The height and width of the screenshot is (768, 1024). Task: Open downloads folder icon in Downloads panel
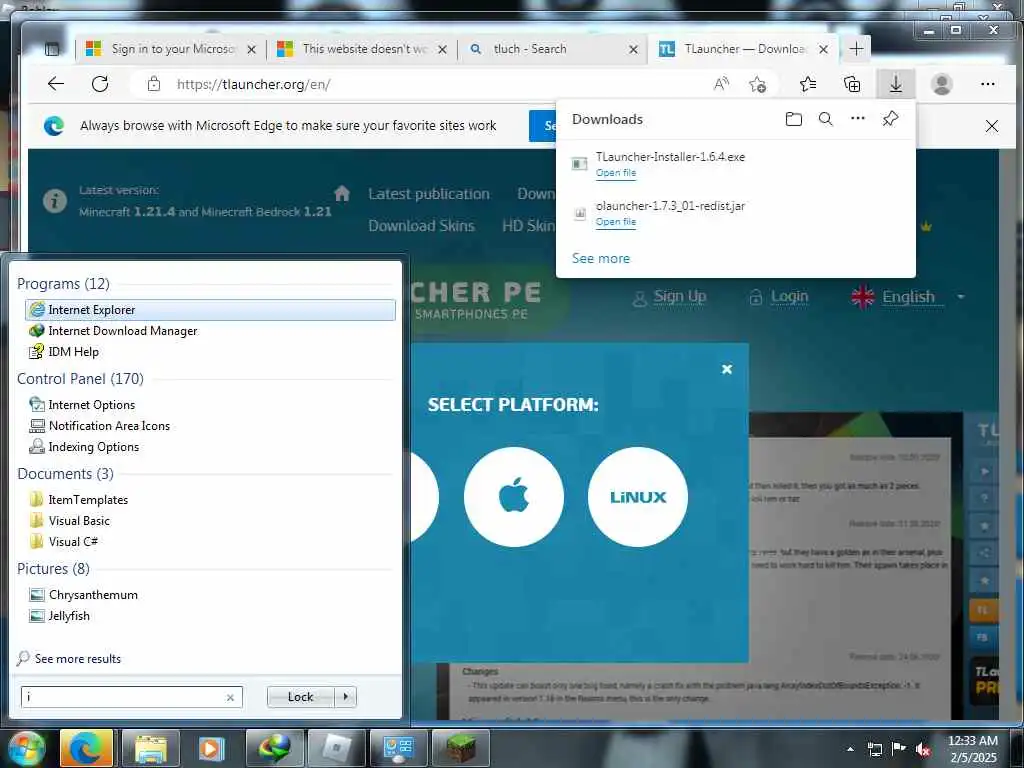(x=793, y=119)
